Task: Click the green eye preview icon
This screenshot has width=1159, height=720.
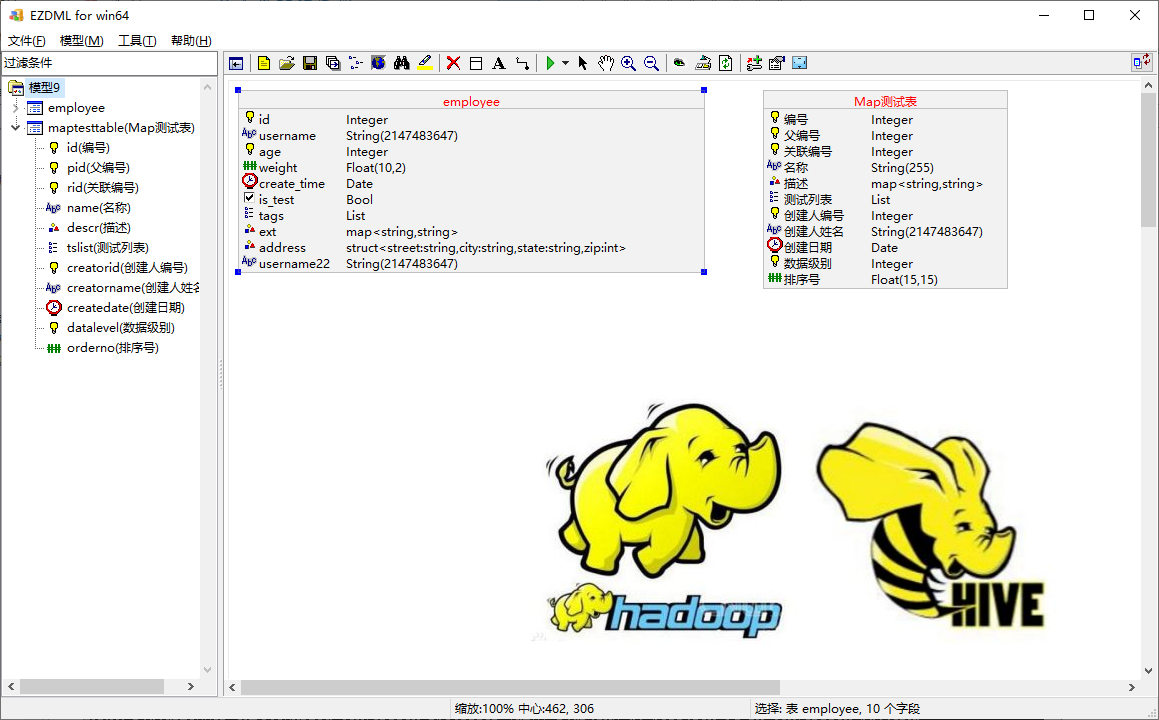Action: 679,64
